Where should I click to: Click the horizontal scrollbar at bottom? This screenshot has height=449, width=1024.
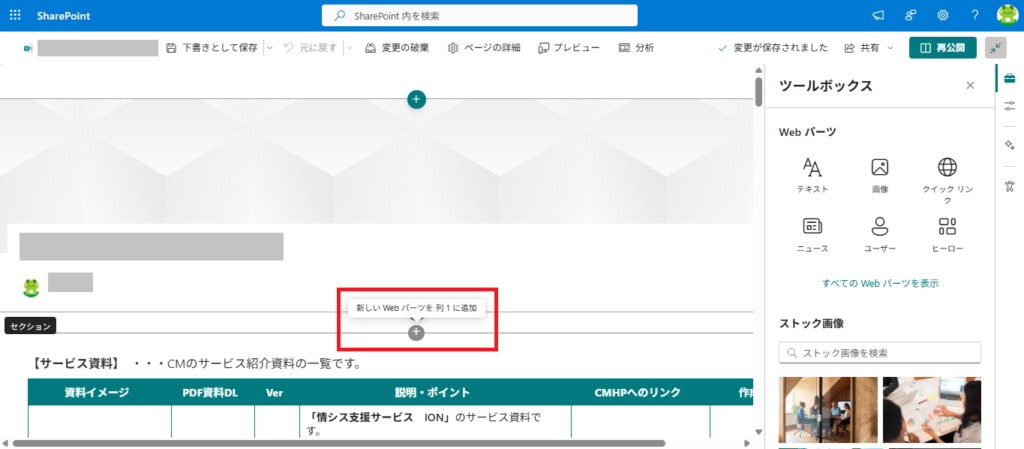pos(338,443)
